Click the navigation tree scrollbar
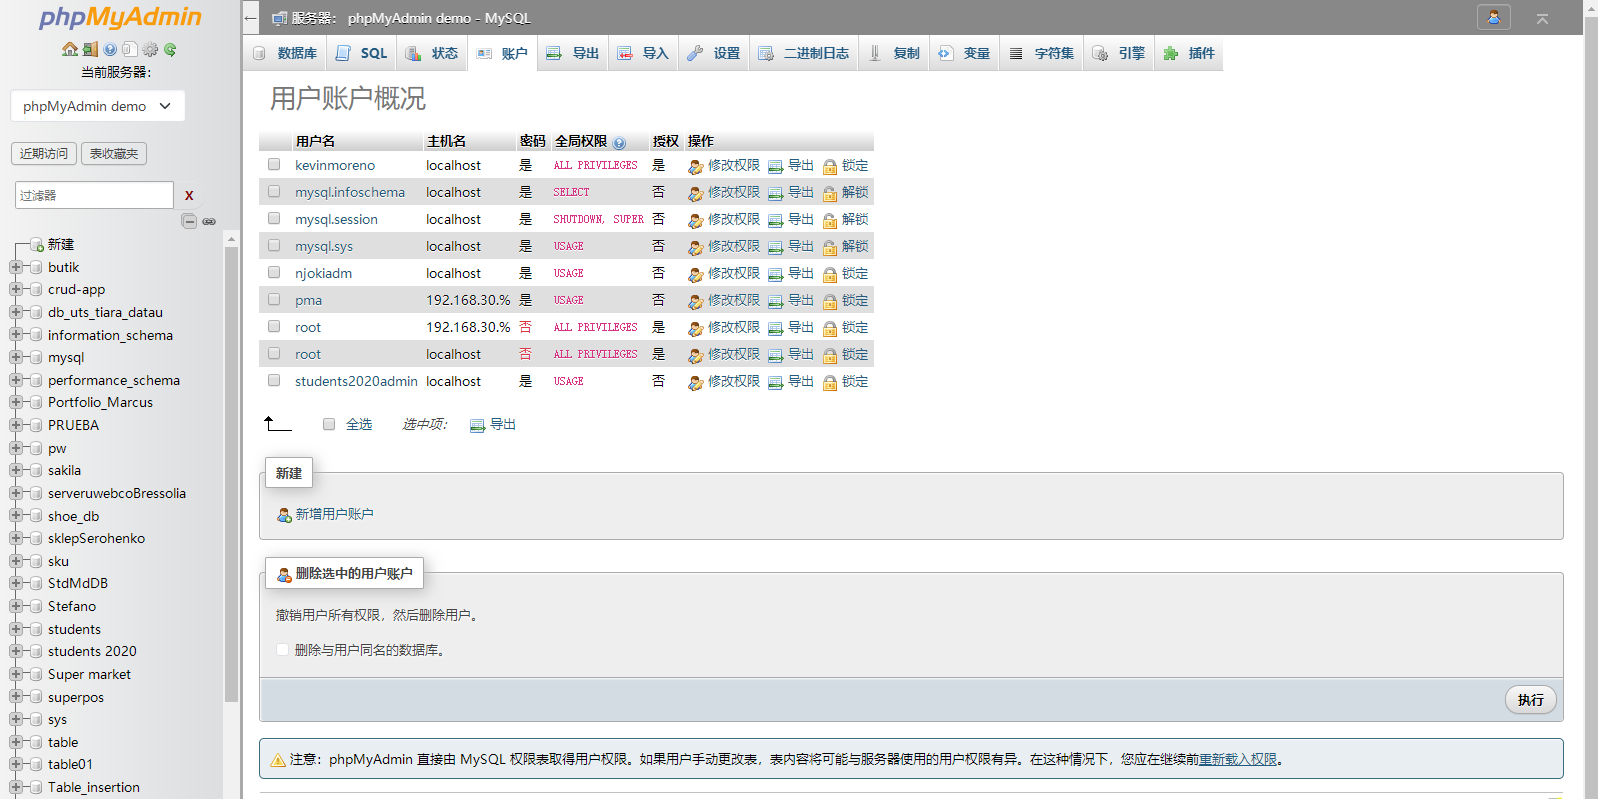Image resolution: width=1598 pixels, height=799 pixels. tap(231, 474)
